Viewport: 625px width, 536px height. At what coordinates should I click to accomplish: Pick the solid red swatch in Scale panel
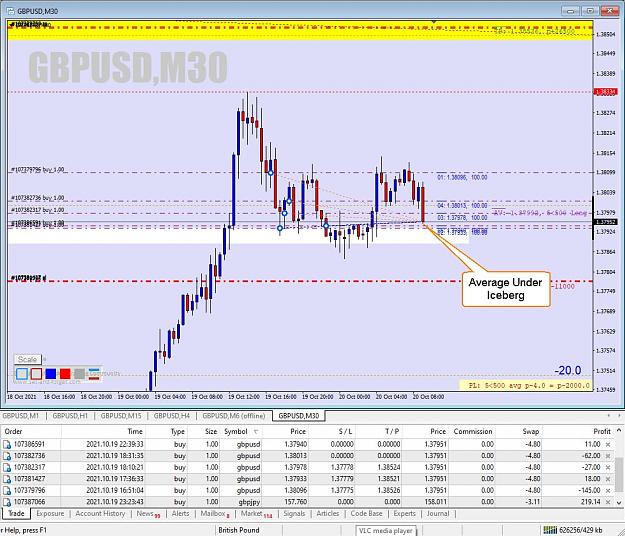65,374
